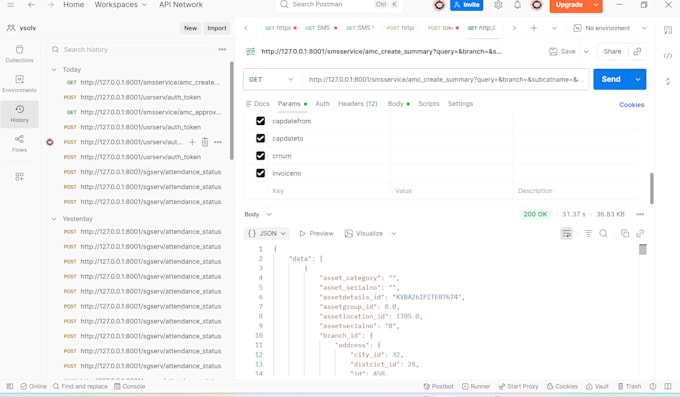Open the No environment selector
The image size is (680, 397).
pos(610,28)
